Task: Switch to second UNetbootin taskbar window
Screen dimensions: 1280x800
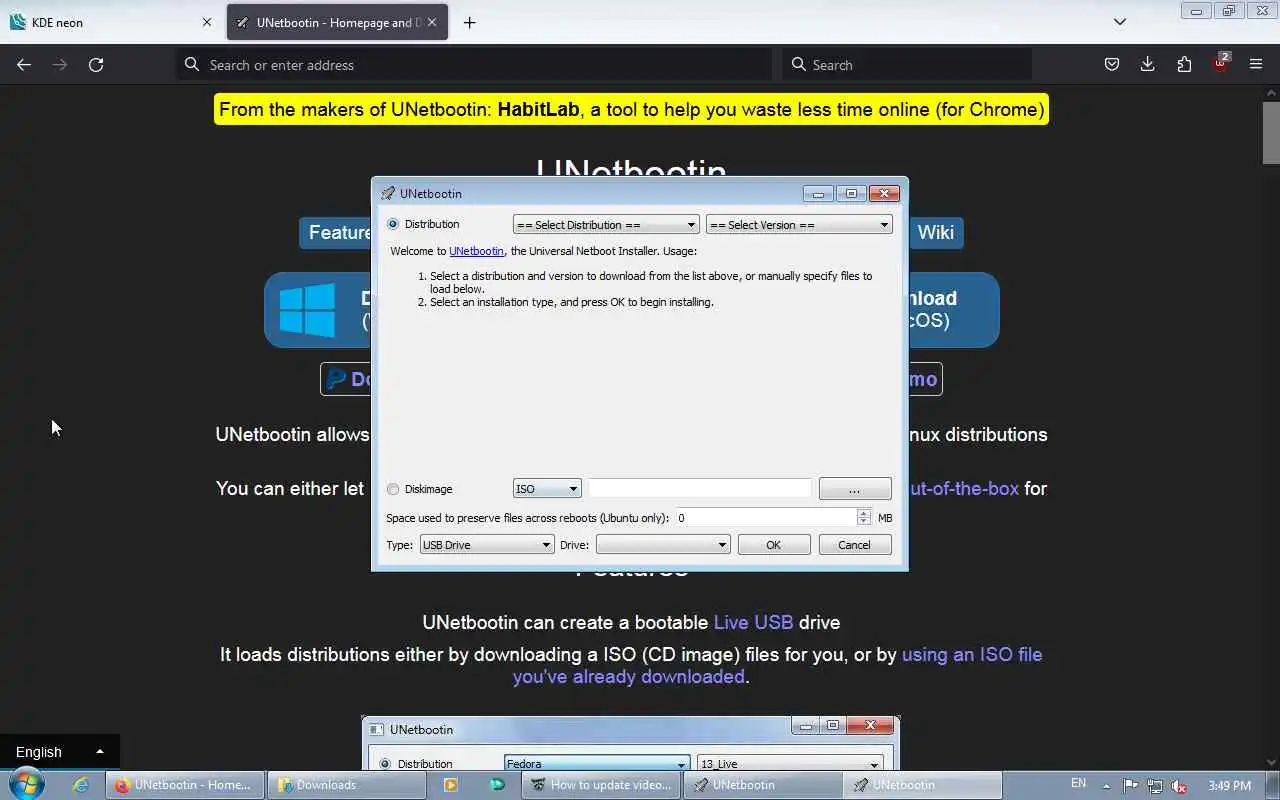Action: [x=923, y=785]
